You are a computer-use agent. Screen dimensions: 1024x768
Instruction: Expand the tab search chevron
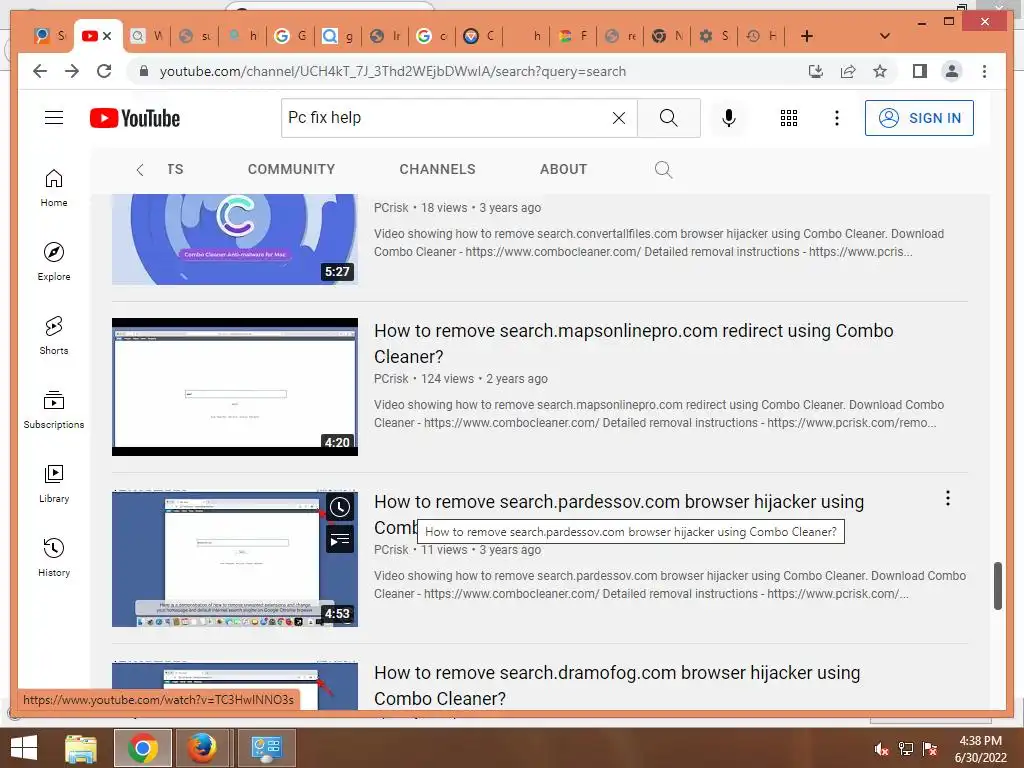tap(885, 36)
